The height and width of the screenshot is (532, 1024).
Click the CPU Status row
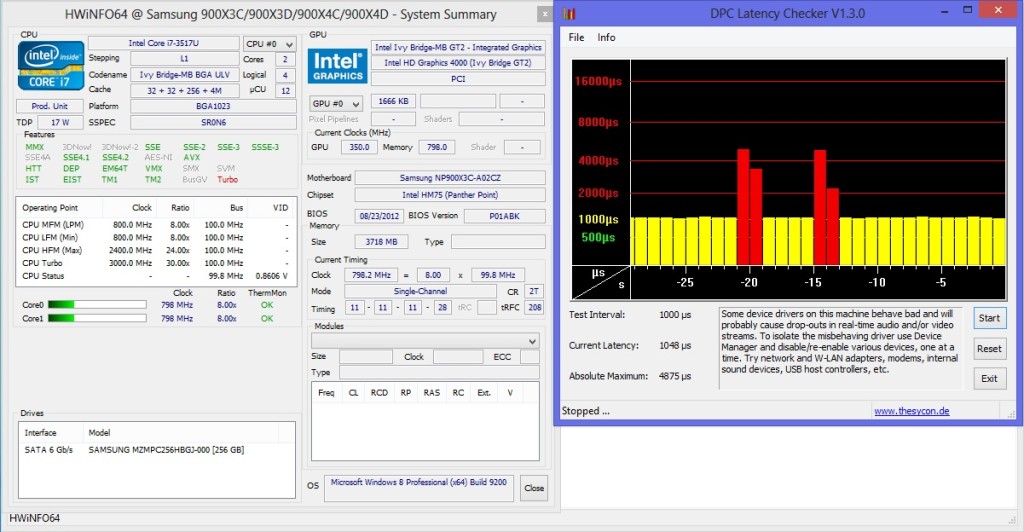pyautogui.click(x=155, y=276)
